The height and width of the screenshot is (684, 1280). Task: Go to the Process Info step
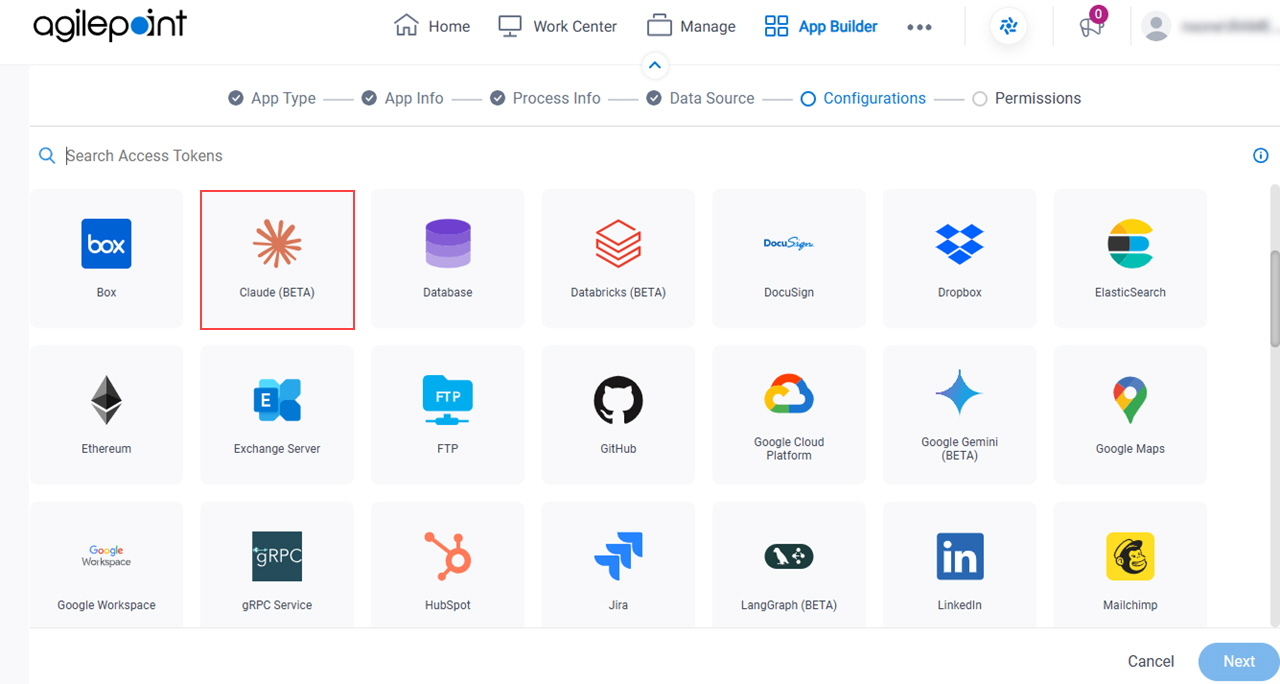545,98
